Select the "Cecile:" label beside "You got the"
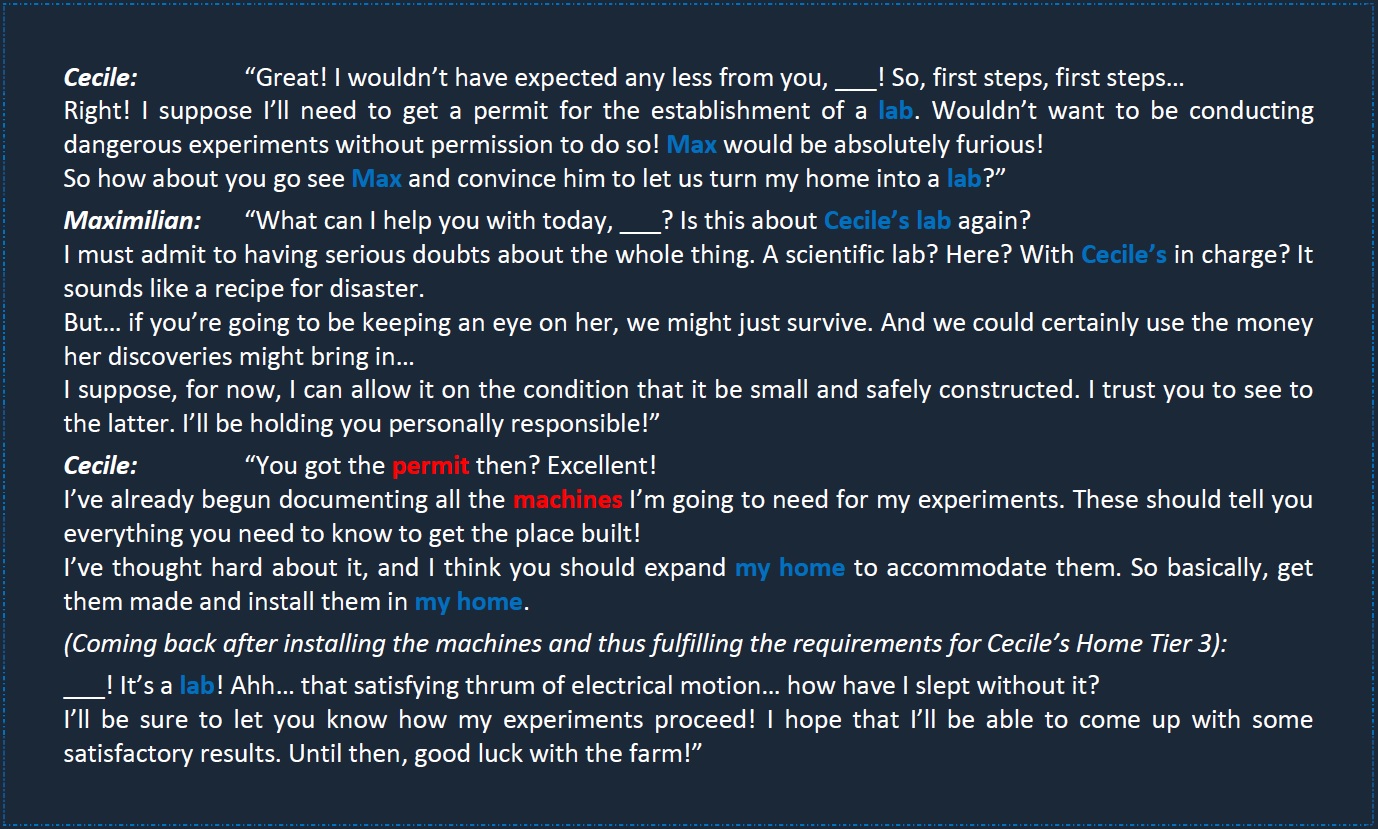1378x829 pixels. (101, 465)
